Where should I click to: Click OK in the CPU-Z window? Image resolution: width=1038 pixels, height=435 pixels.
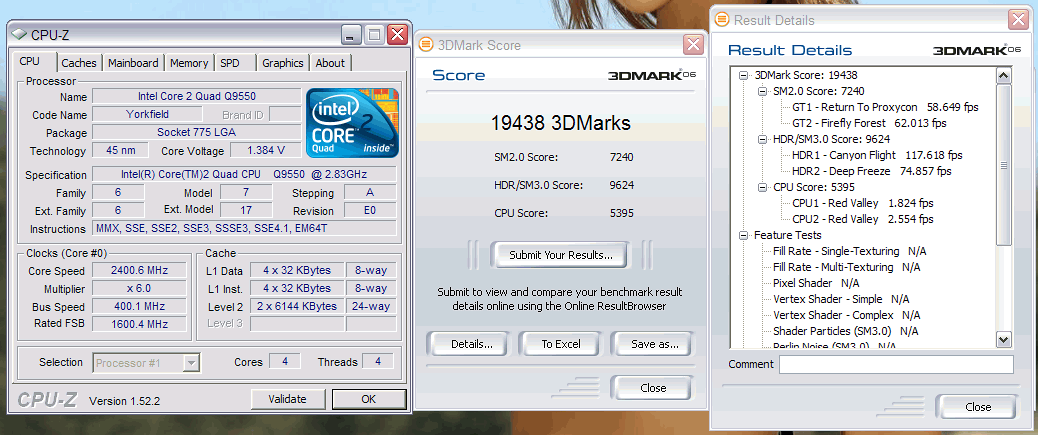click(x=369, y=399)
